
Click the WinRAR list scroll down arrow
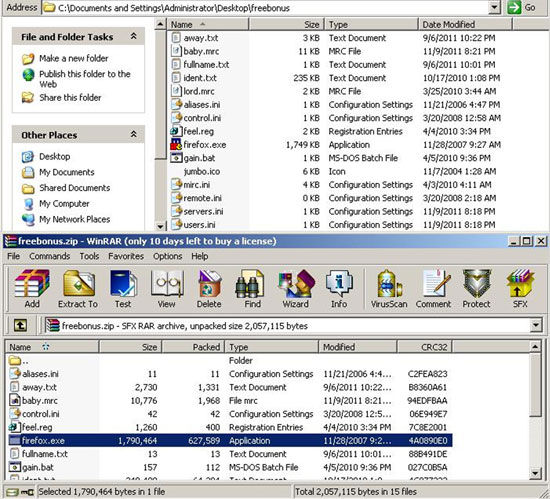pos(535,474)
